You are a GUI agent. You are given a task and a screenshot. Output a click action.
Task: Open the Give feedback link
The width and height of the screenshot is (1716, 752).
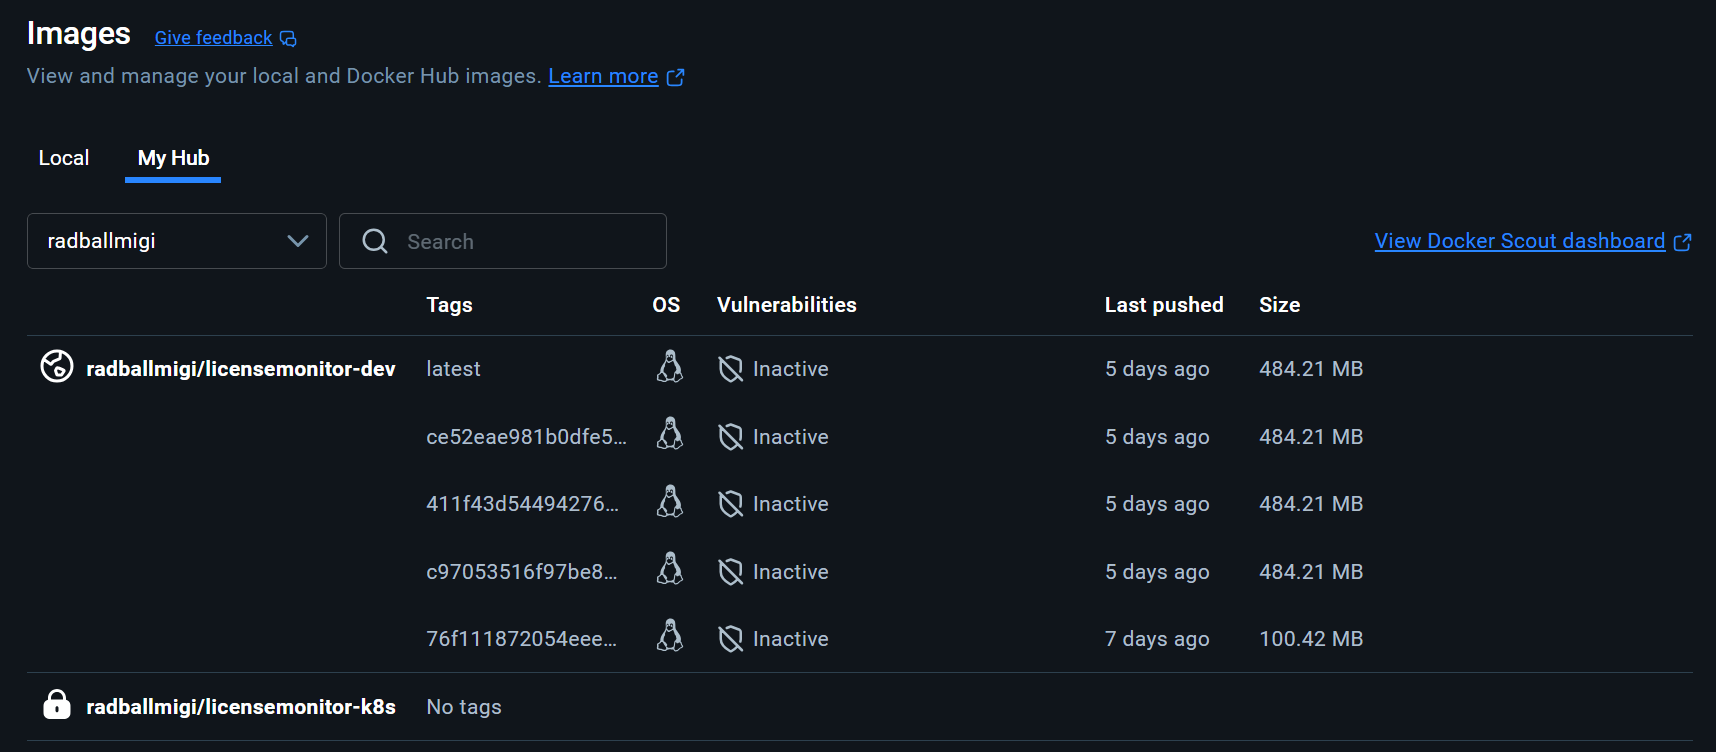(x=213, y=38)
